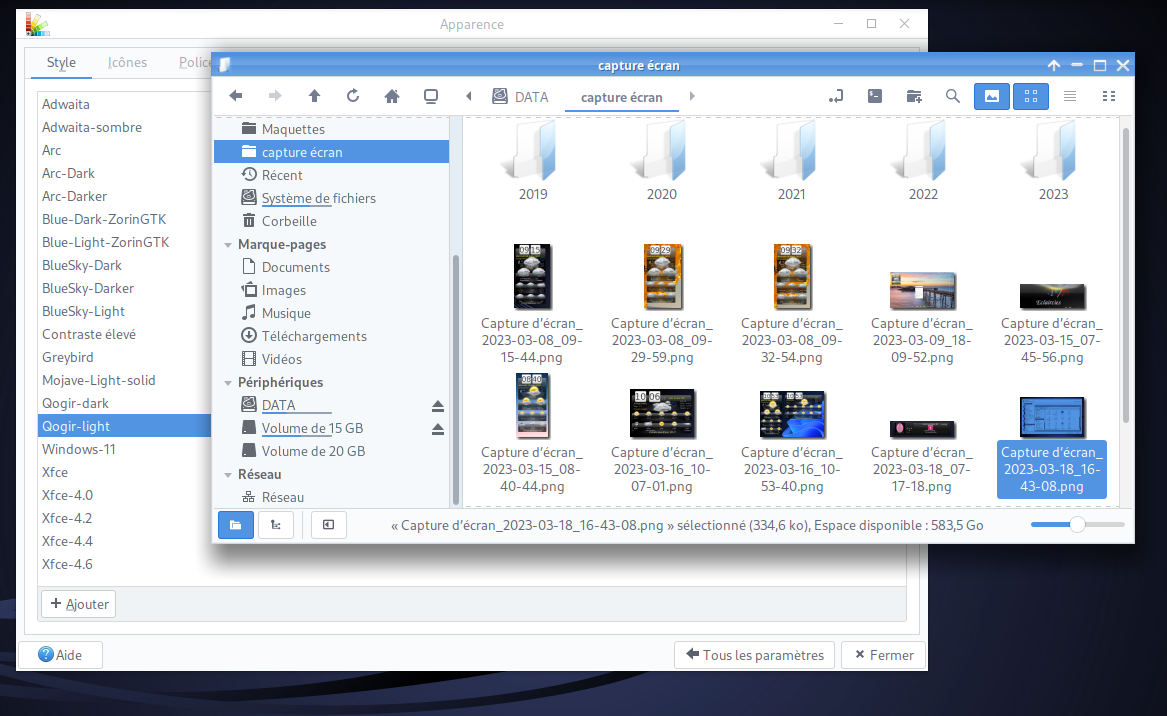Collapse the Réseau section header

tap(228, 475)
